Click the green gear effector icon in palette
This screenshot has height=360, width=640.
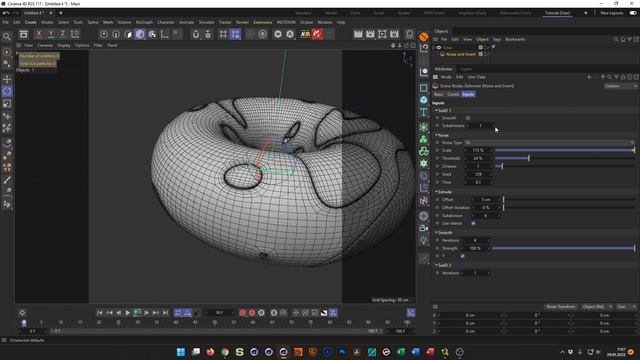coord(424,164)
